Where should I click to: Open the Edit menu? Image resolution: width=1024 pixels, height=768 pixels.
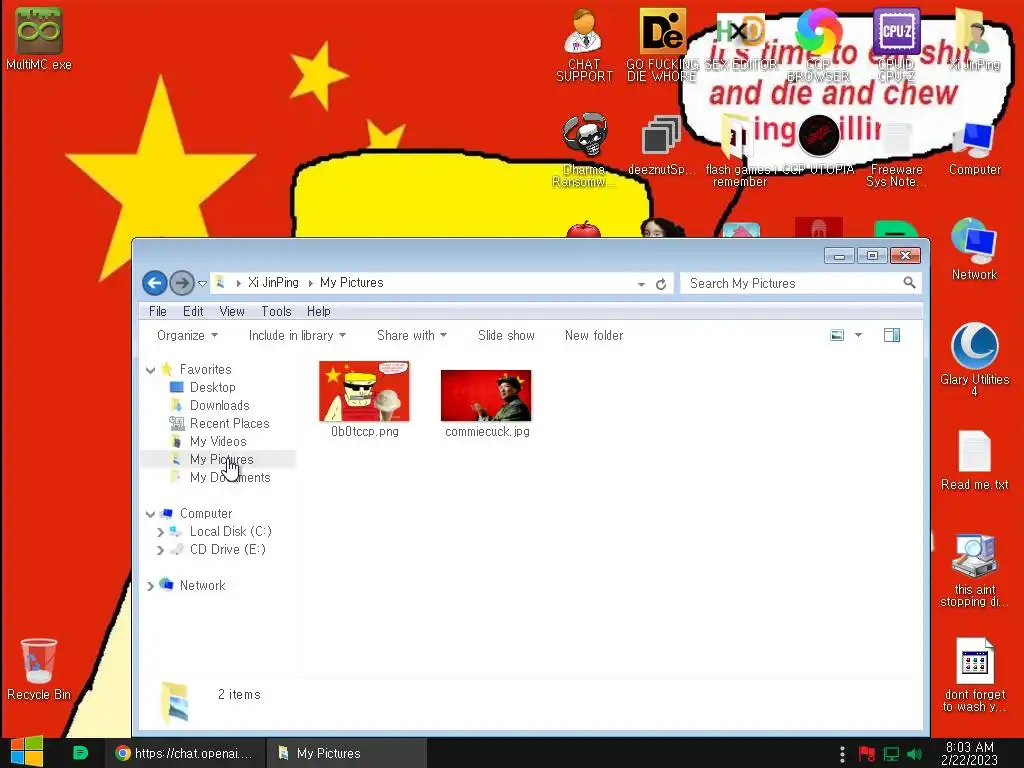[193, 312]
